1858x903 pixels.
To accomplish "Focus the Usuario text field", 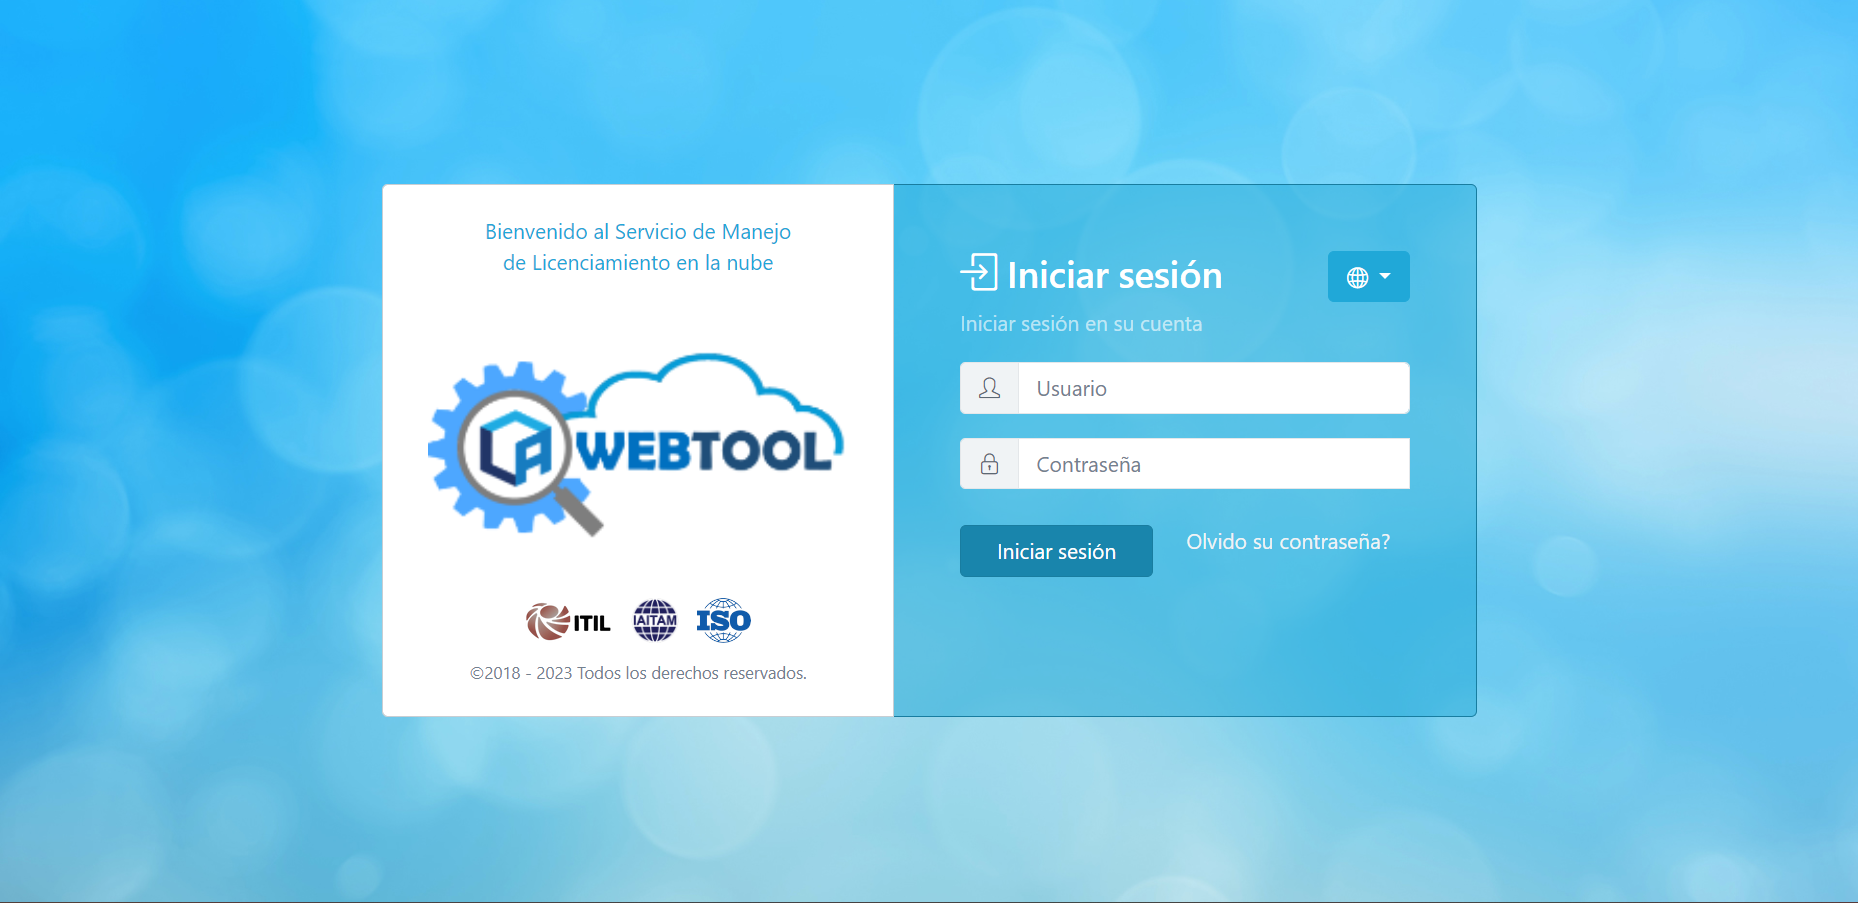I will 1213,388.
